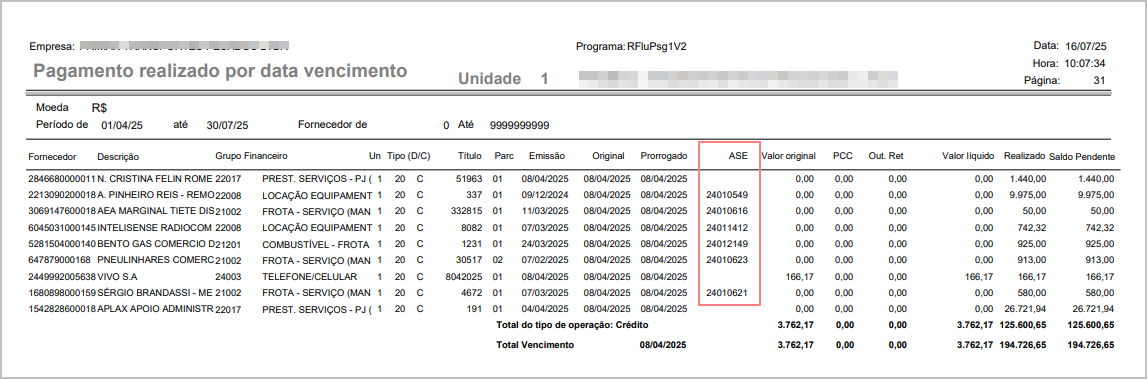Select the Total Vencimento label
This screenshot has width=1147, height=379.
[535, 345]
